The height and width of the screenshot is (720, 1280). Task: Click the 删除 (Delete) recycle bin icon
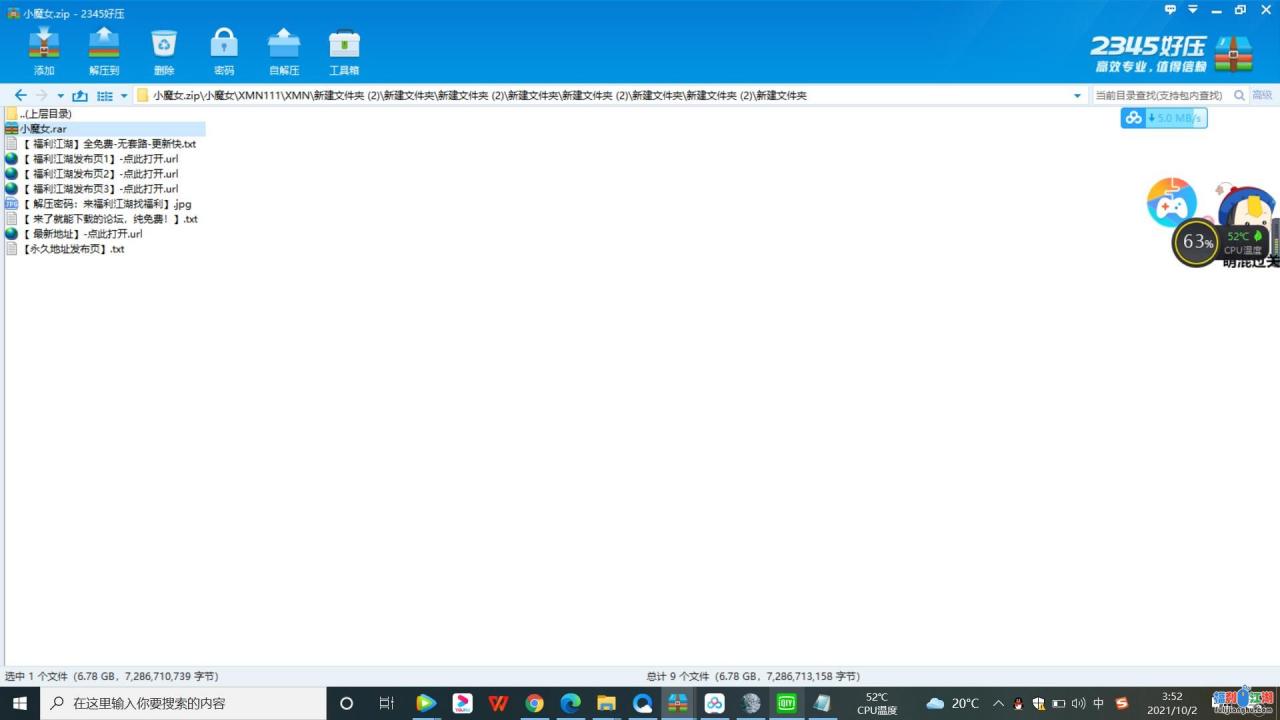point(164,50)
